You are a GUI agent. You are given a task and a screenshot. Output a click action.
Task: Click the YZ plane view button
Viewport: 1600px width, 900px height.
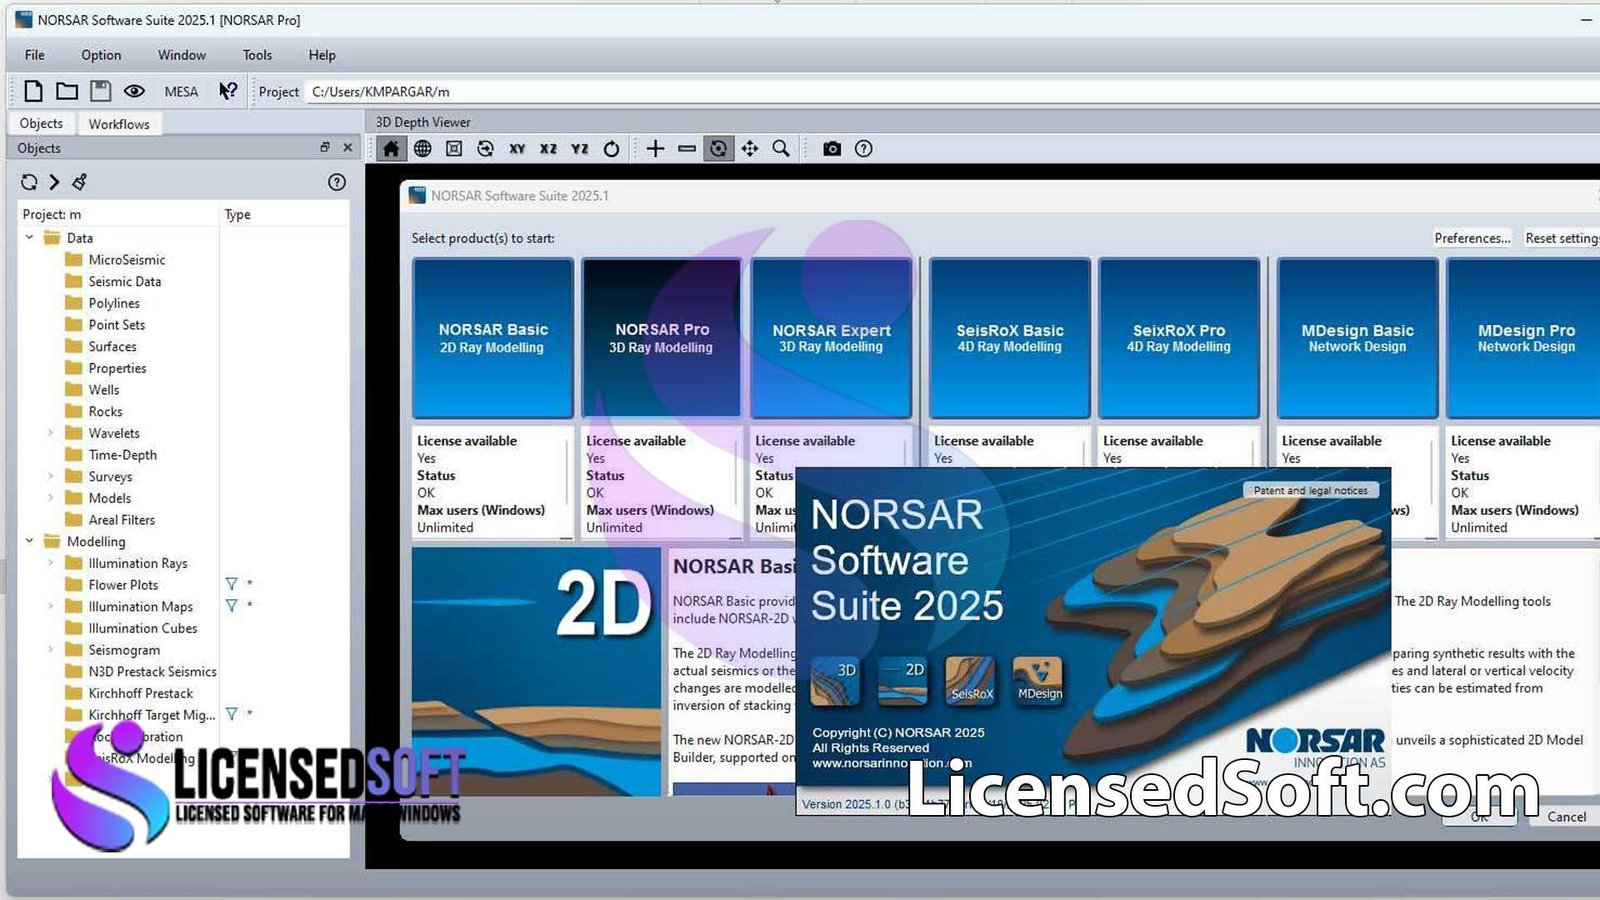[x=579, y=148]
